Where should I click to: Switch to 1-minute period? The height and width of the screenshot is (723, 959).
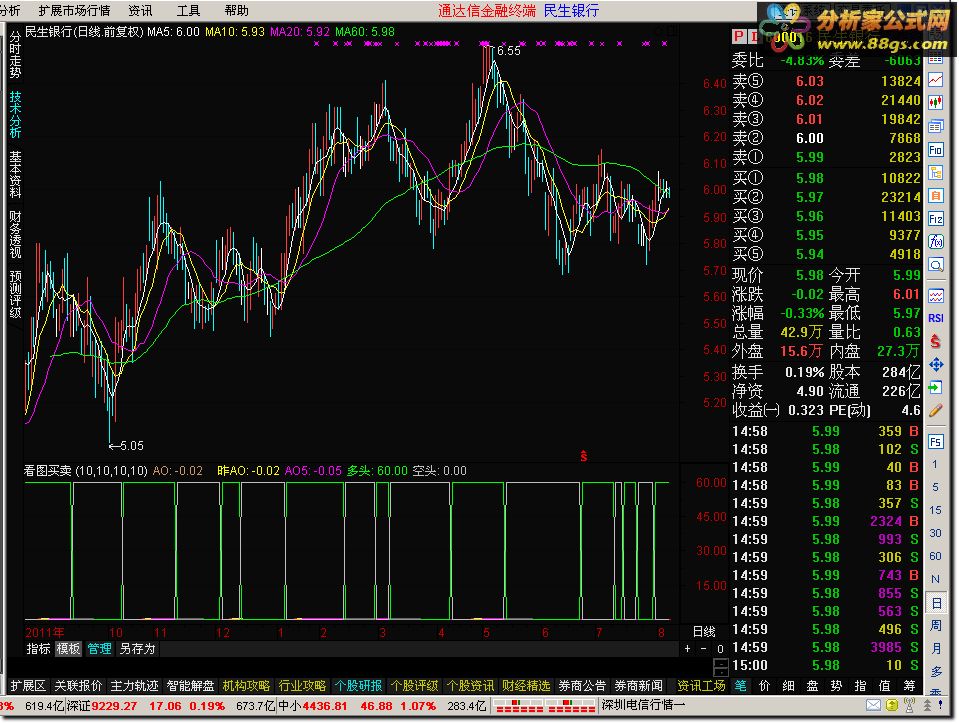[935, 464]
